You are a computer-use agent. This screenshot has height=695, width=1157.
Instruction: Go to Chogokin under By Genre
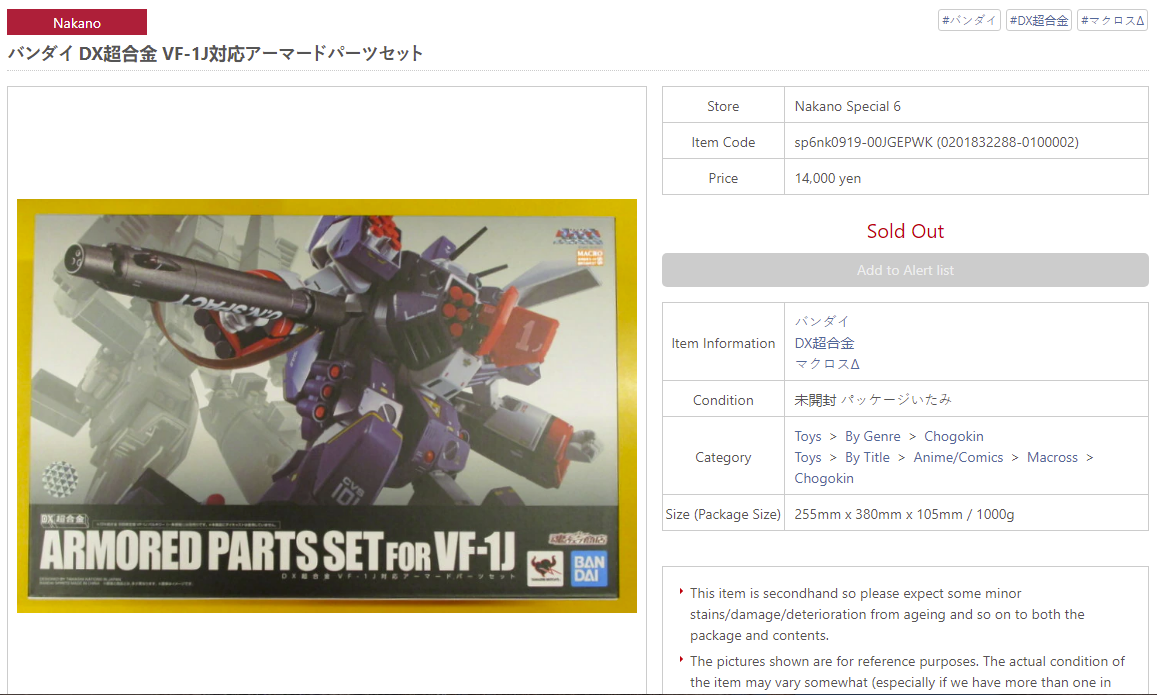point(953,436)
